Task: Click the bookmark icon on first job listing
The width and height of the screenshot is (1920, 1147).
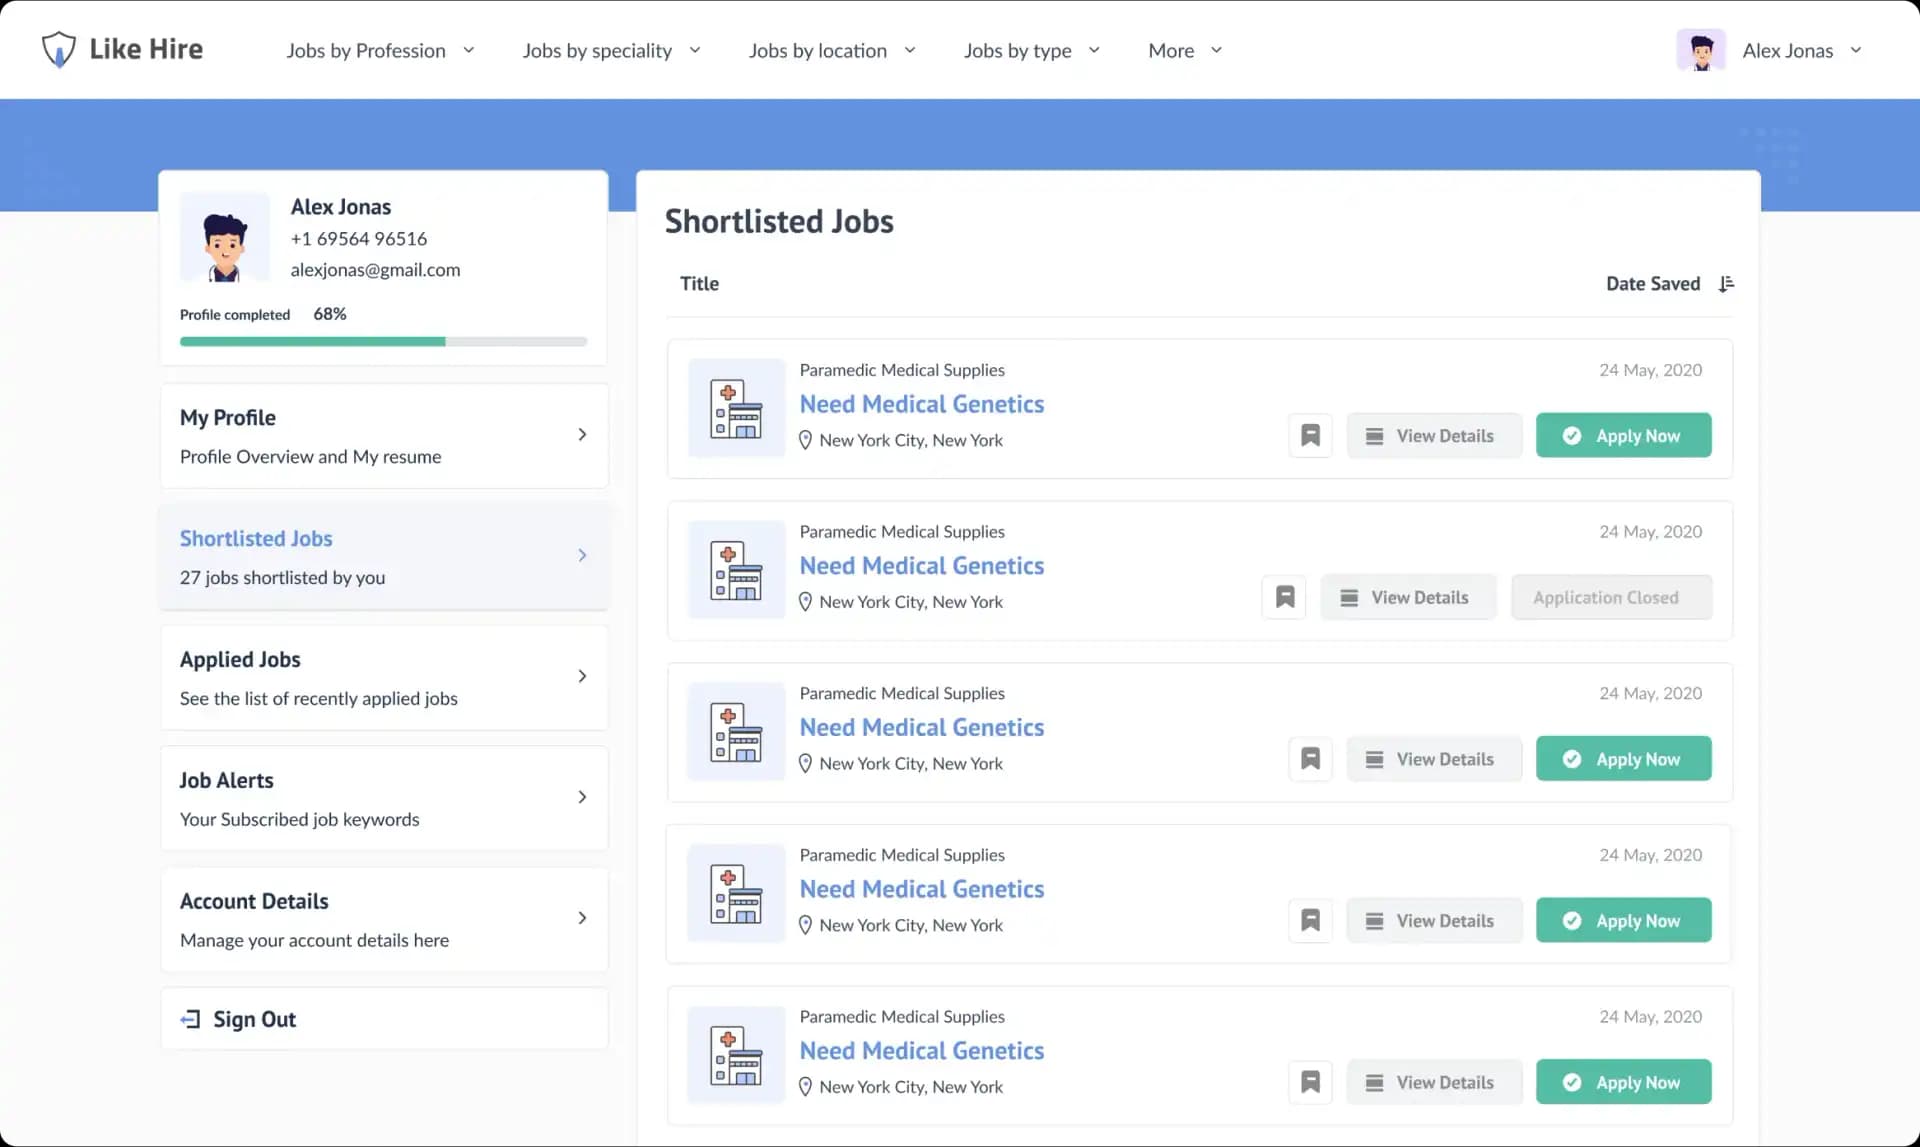Action: [x=1310, y=435]
